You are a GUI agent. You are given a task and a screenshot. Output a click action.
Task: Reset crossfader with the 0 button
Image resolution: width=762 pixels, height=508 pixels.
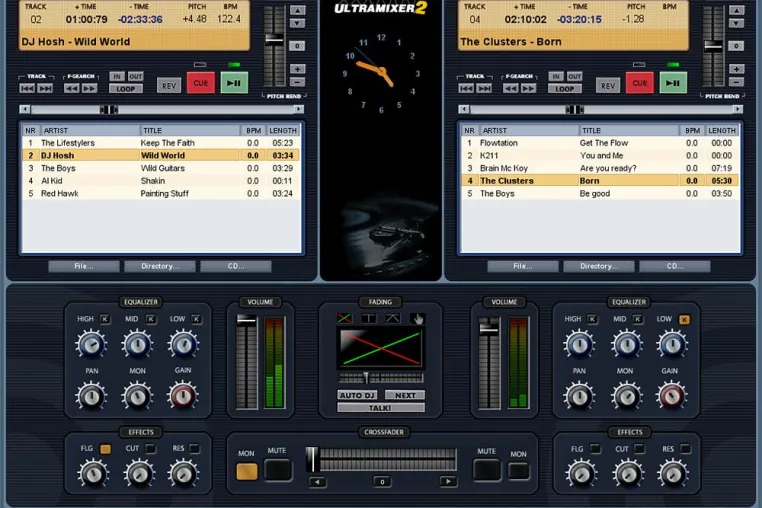point(382,482)
